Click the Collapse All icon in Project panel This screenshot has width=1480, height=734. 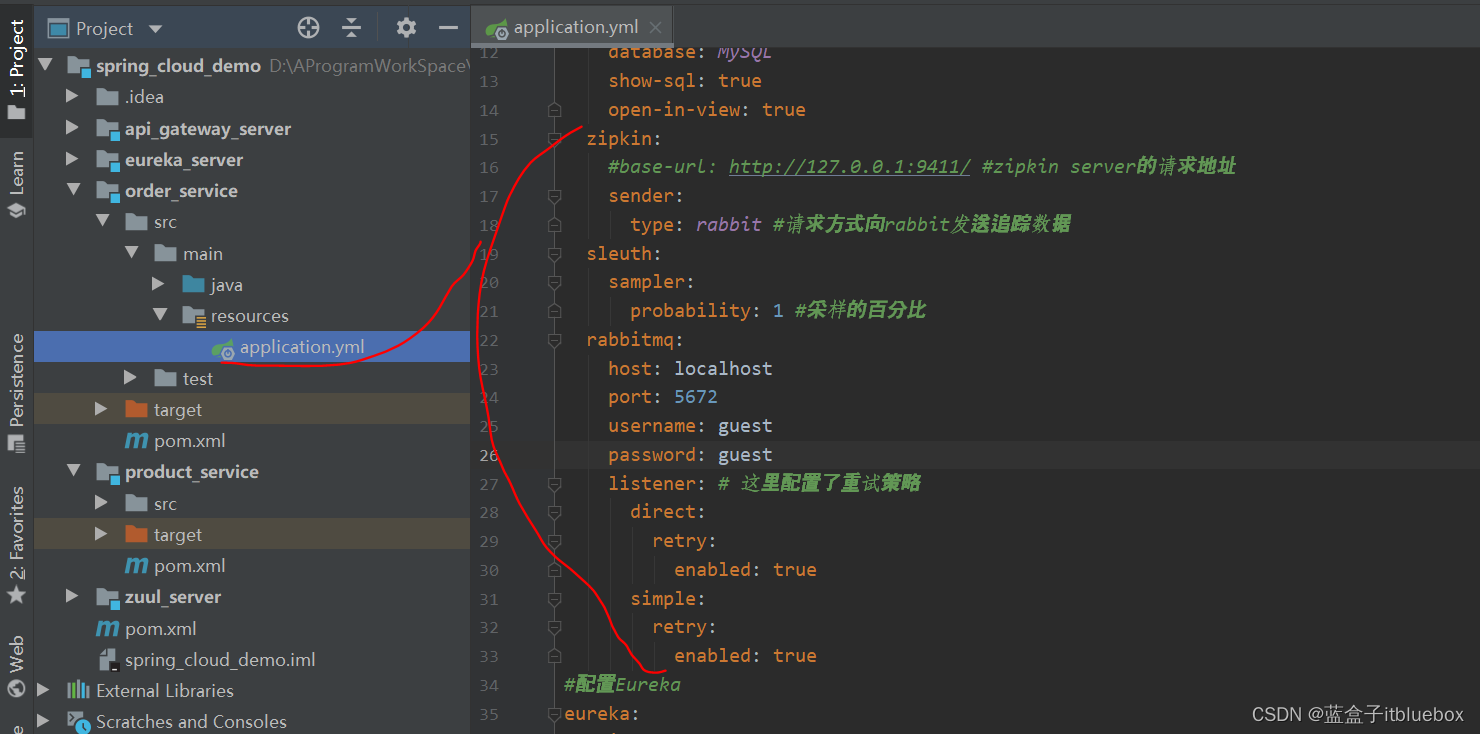[x=351, y=28]
